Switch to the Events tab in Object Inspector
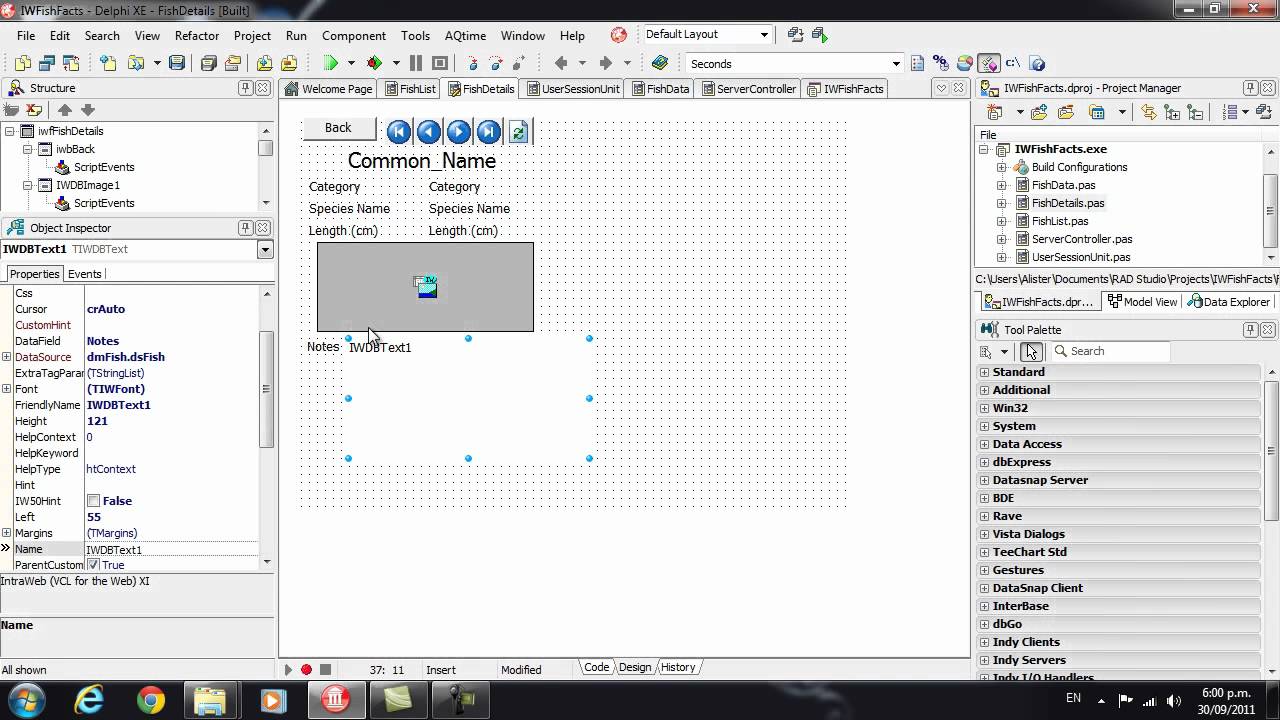Image resolution: width=1280 pixels, height=720 pixels. point(84,274)
